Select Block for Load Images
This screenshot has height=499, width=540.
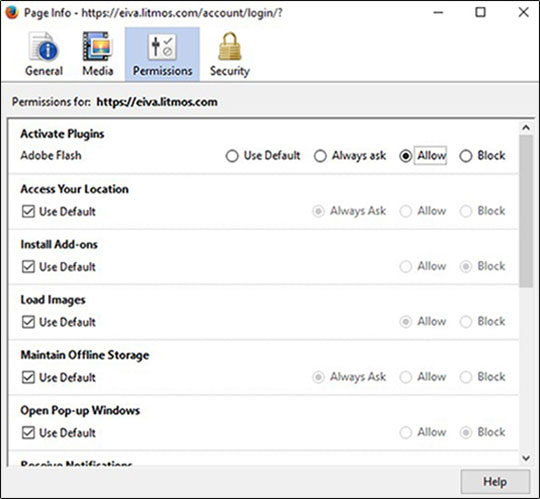point(466,322)
